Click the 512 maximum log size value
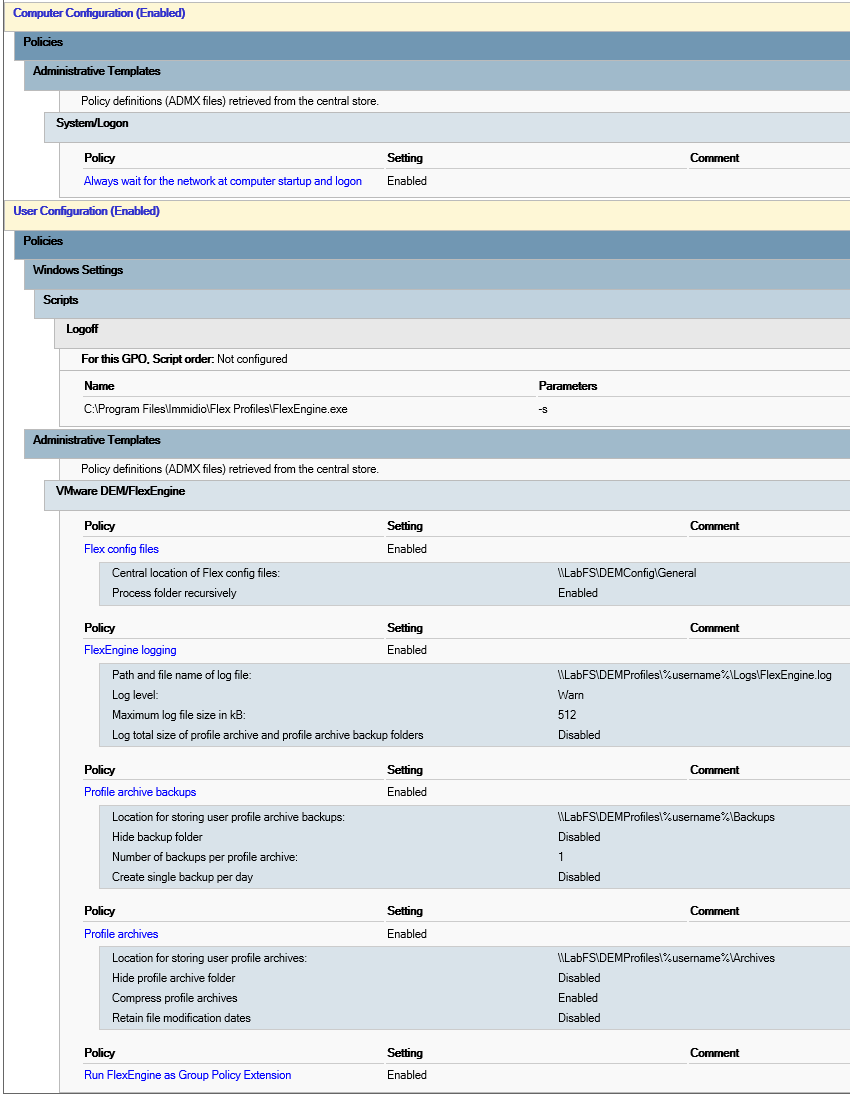Image resolution: width=850 pixels, height=1095 pixels. (x=567, y=715)
